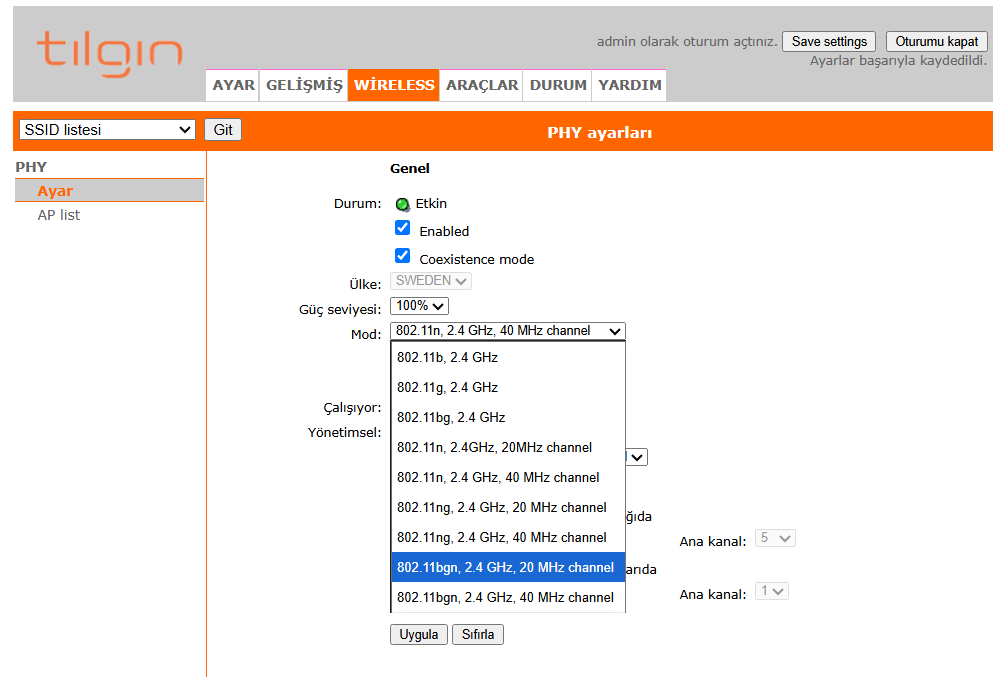
Task: Click the tilgin logo
Action: (110, 54)
